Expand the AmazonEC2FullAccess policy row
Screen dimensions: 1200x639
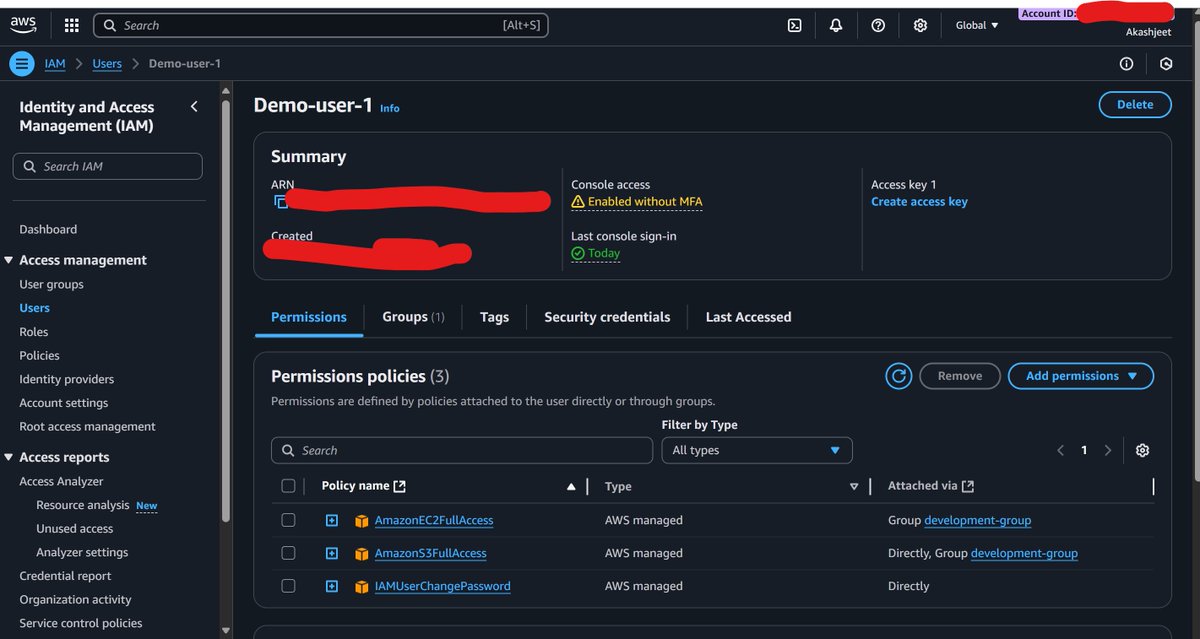tap(332, 520)
